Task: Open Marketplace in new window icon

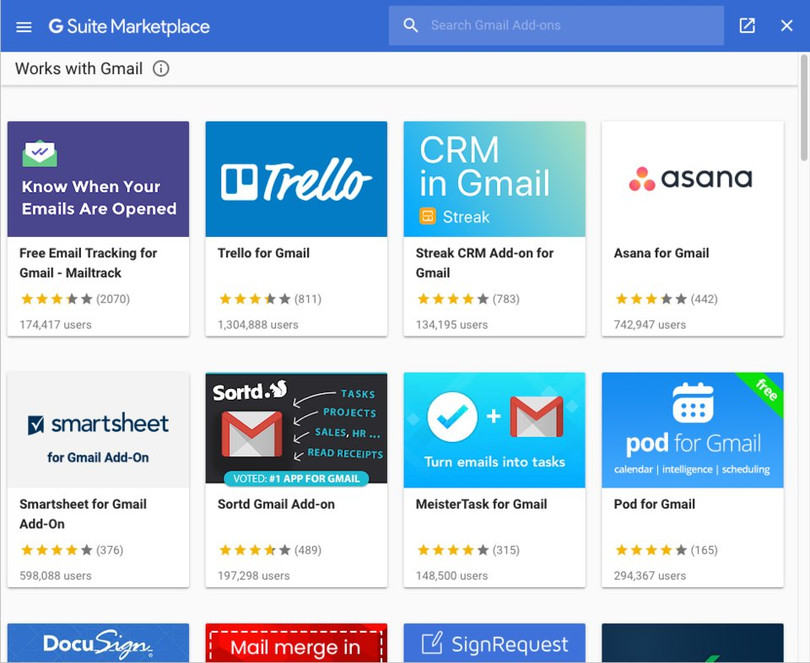Action: 747,26
